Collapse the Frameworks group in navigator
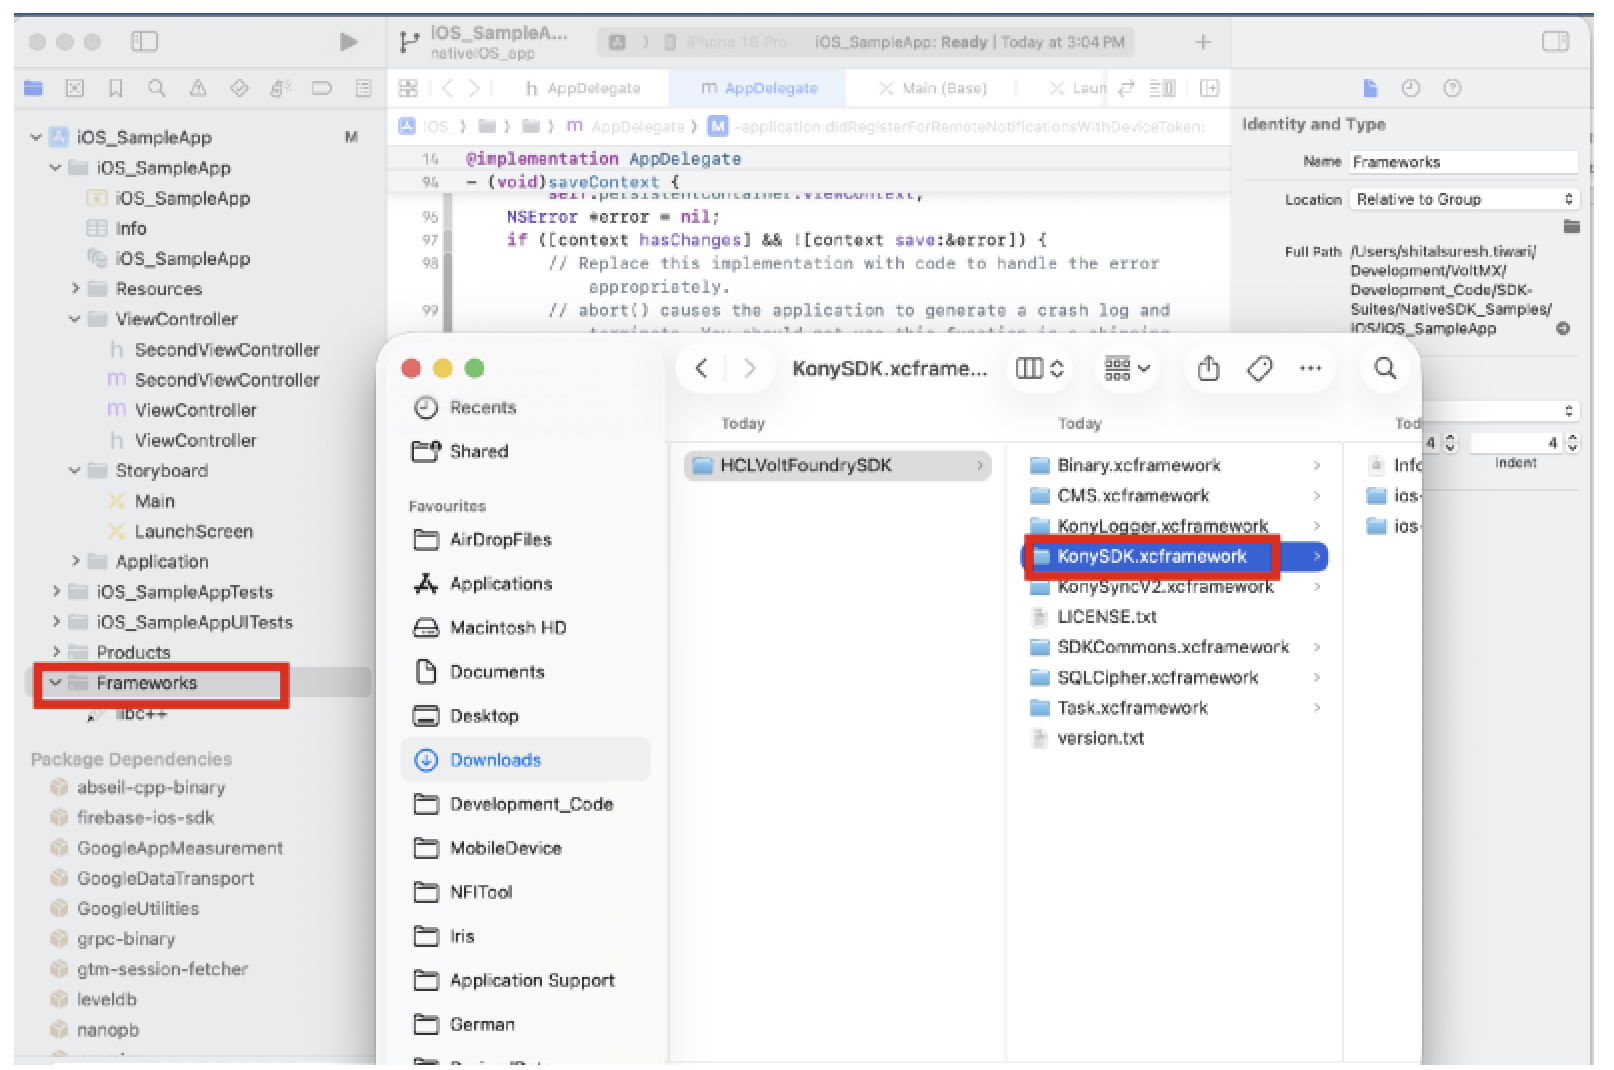Screen dimensions: 1614x1070 (56, 683)
